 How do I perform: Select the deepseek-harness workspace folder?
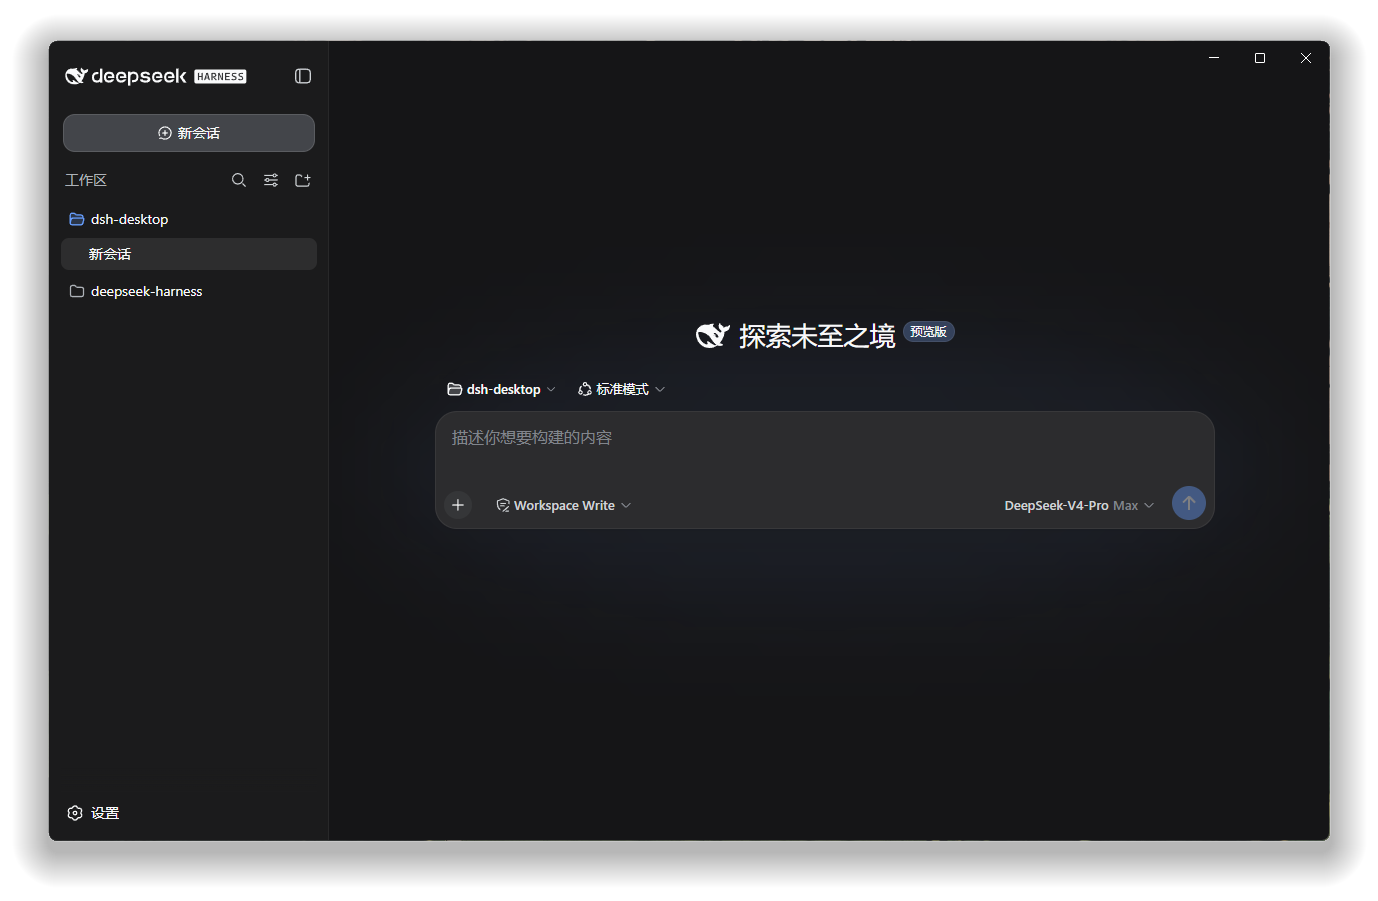(x=189, y=291)
